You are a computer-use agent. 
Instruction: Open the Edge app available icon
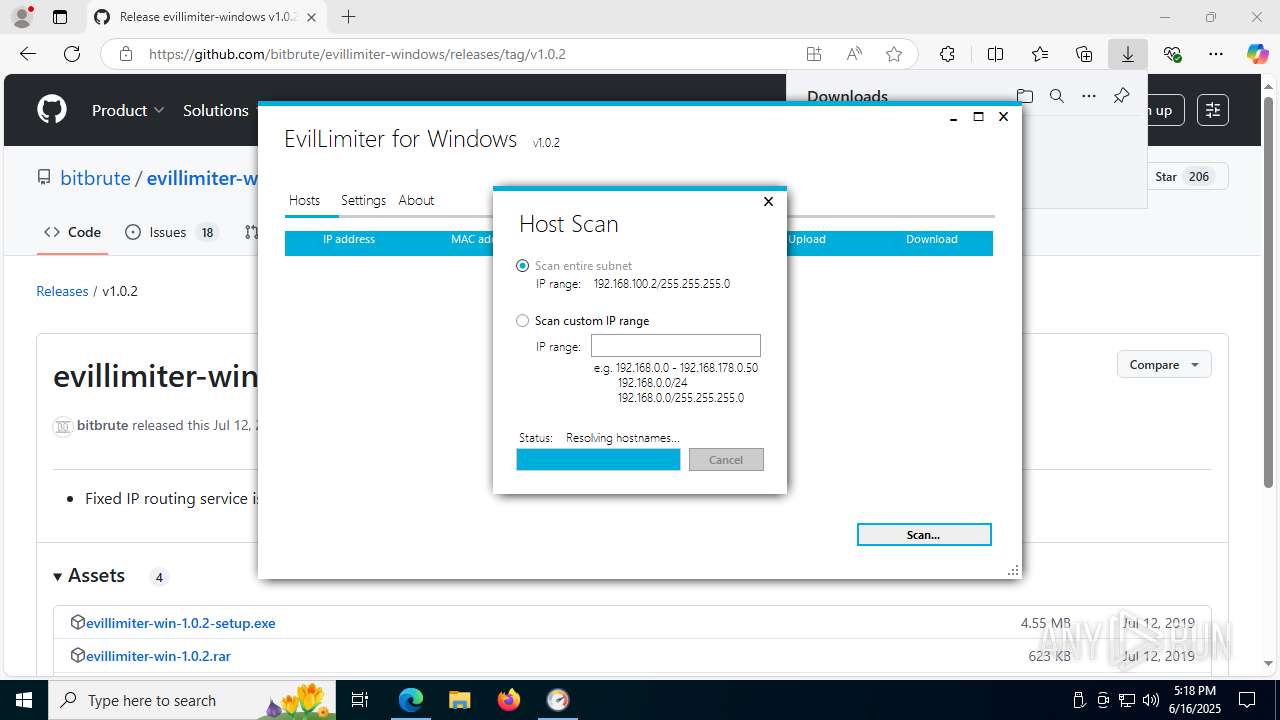[x=814, y=54]
